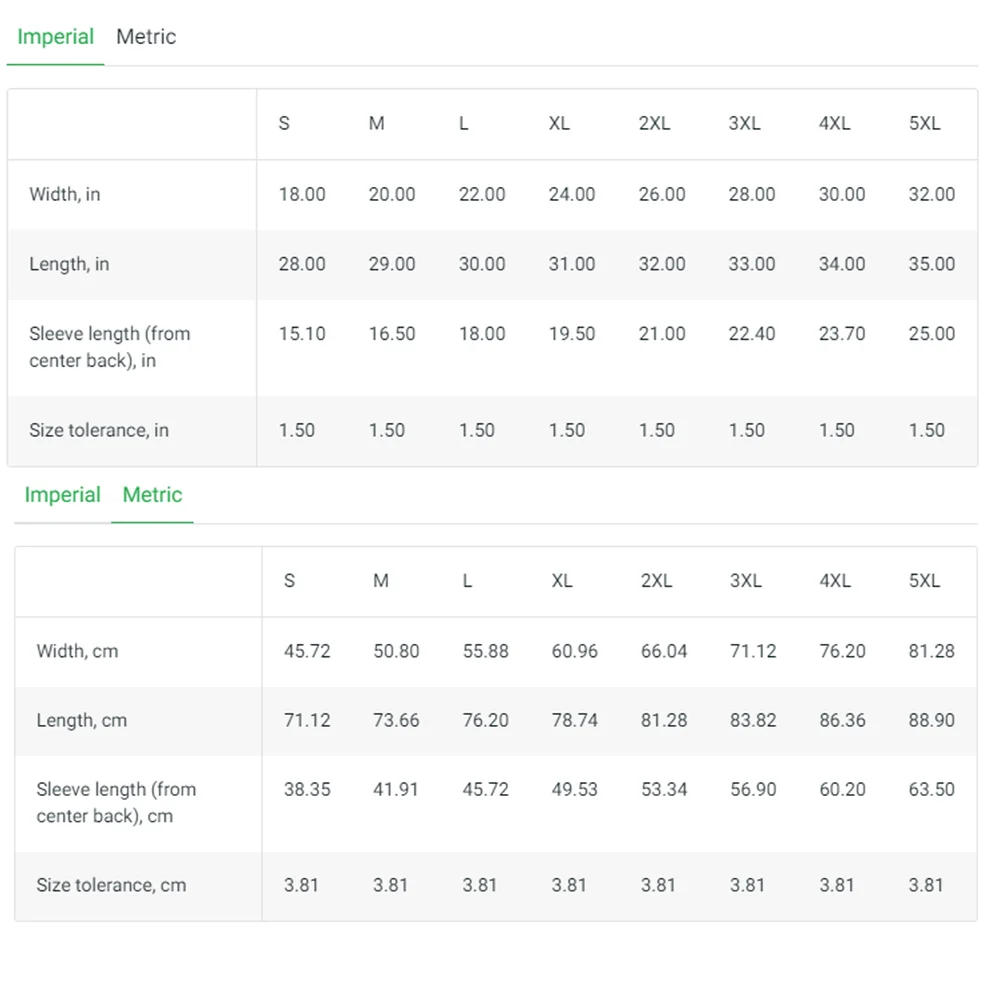Click the S header in the cm table
The width and height of the screenshot is (1000, 1000).
(x=289, y=581)
